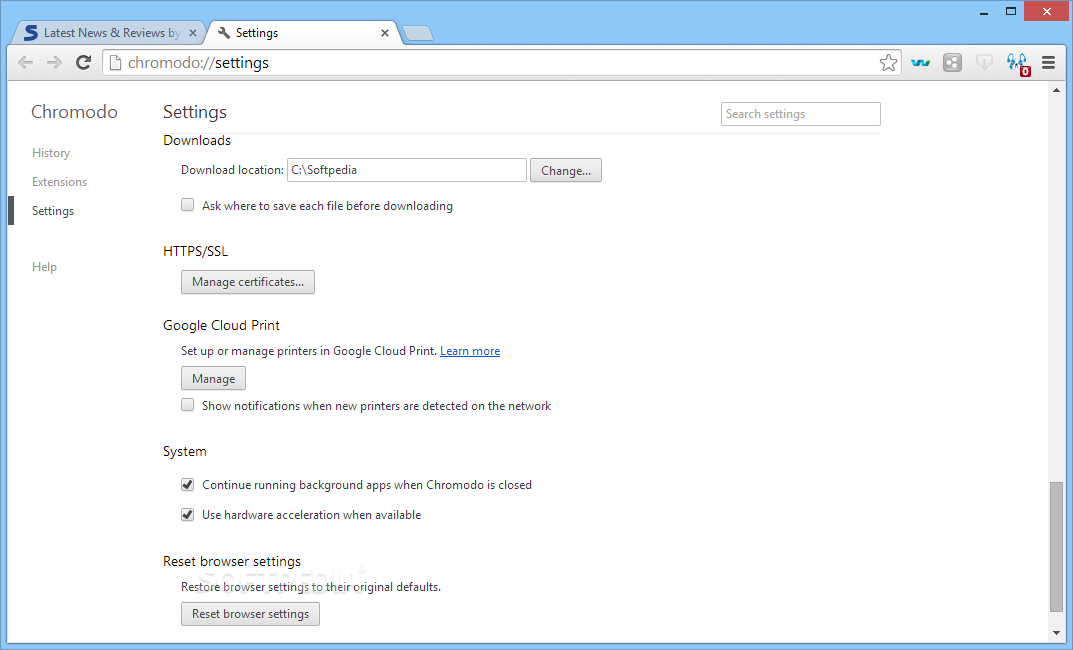Click the Google Cloud Print heading
Viewport: 1073px width, 650px height.
coord(221,326)
